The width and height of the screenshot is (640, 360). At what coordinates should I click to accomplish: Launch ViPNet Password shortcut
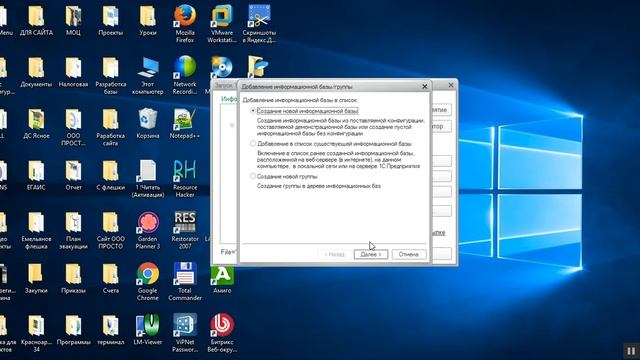pyautogui.click(x=185, y=326)
